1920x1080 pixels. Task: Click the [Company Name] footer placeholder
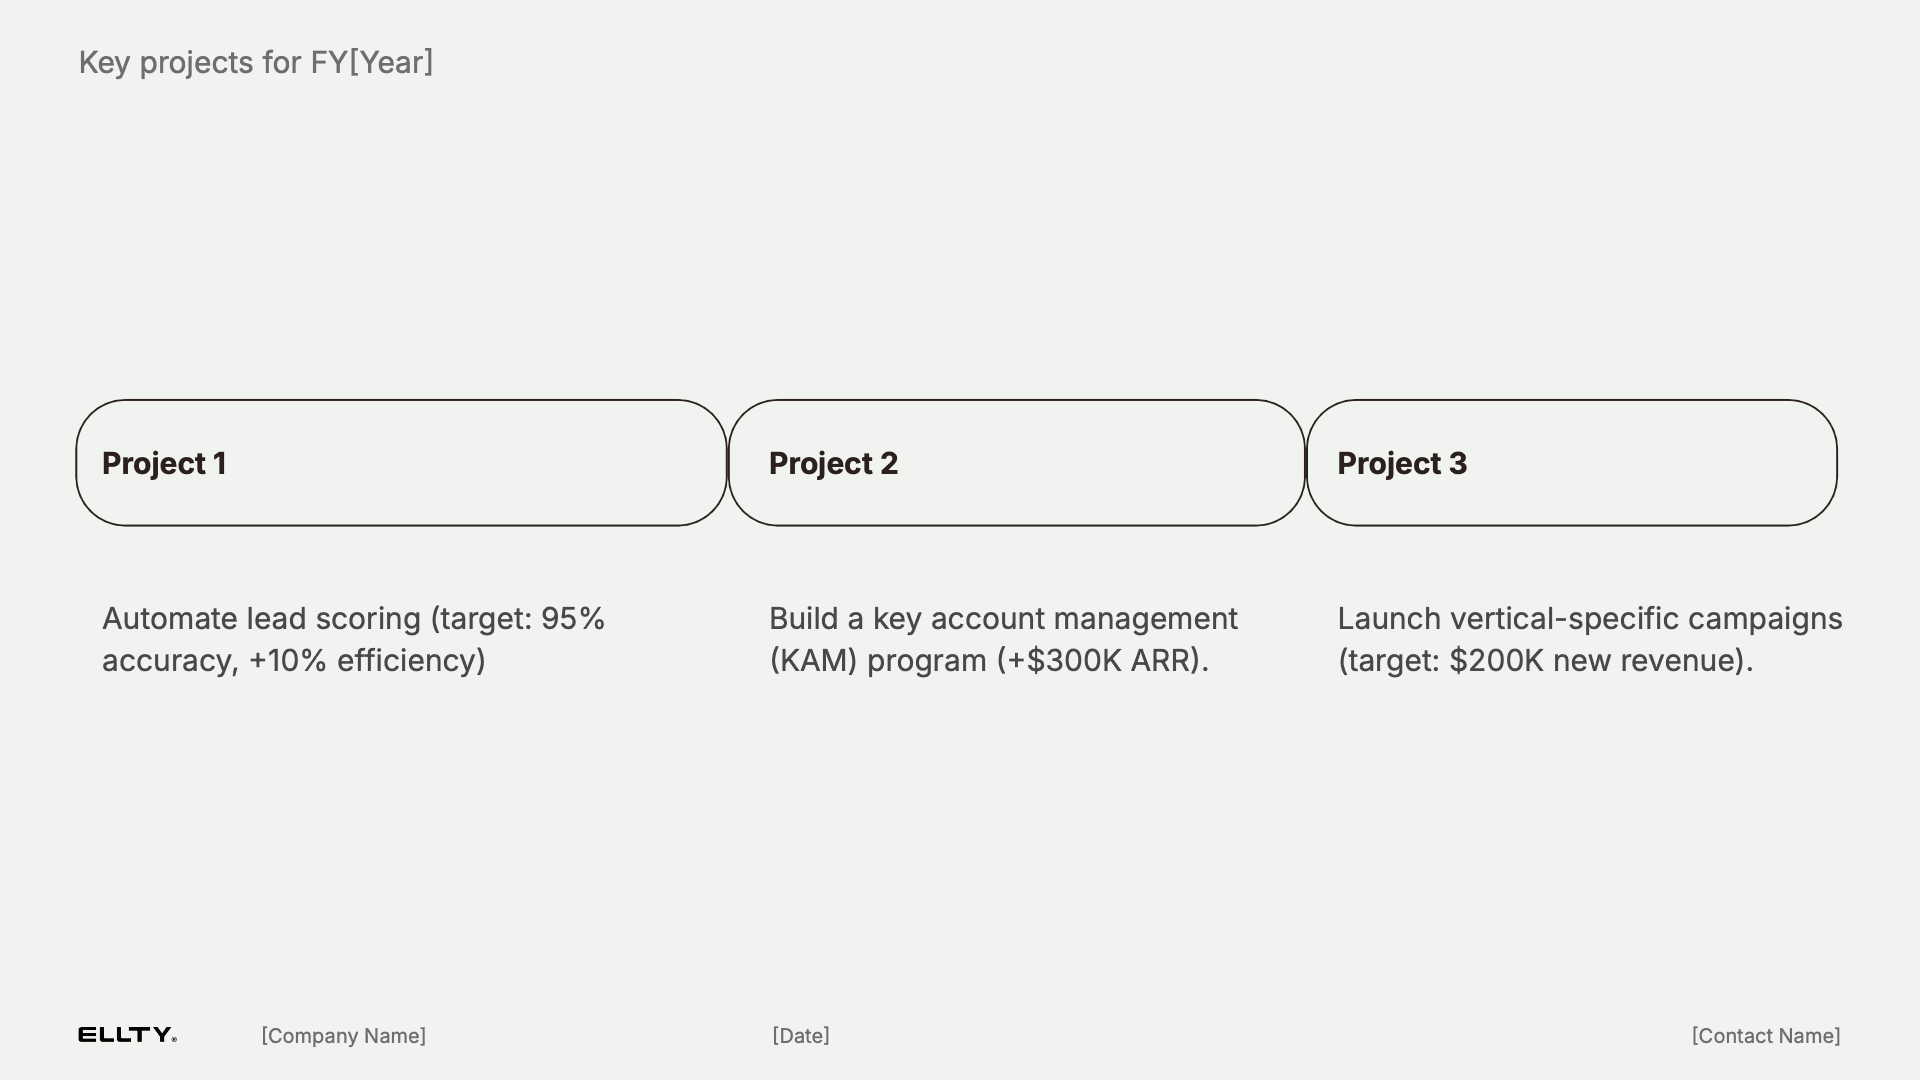coord(343,1036)
